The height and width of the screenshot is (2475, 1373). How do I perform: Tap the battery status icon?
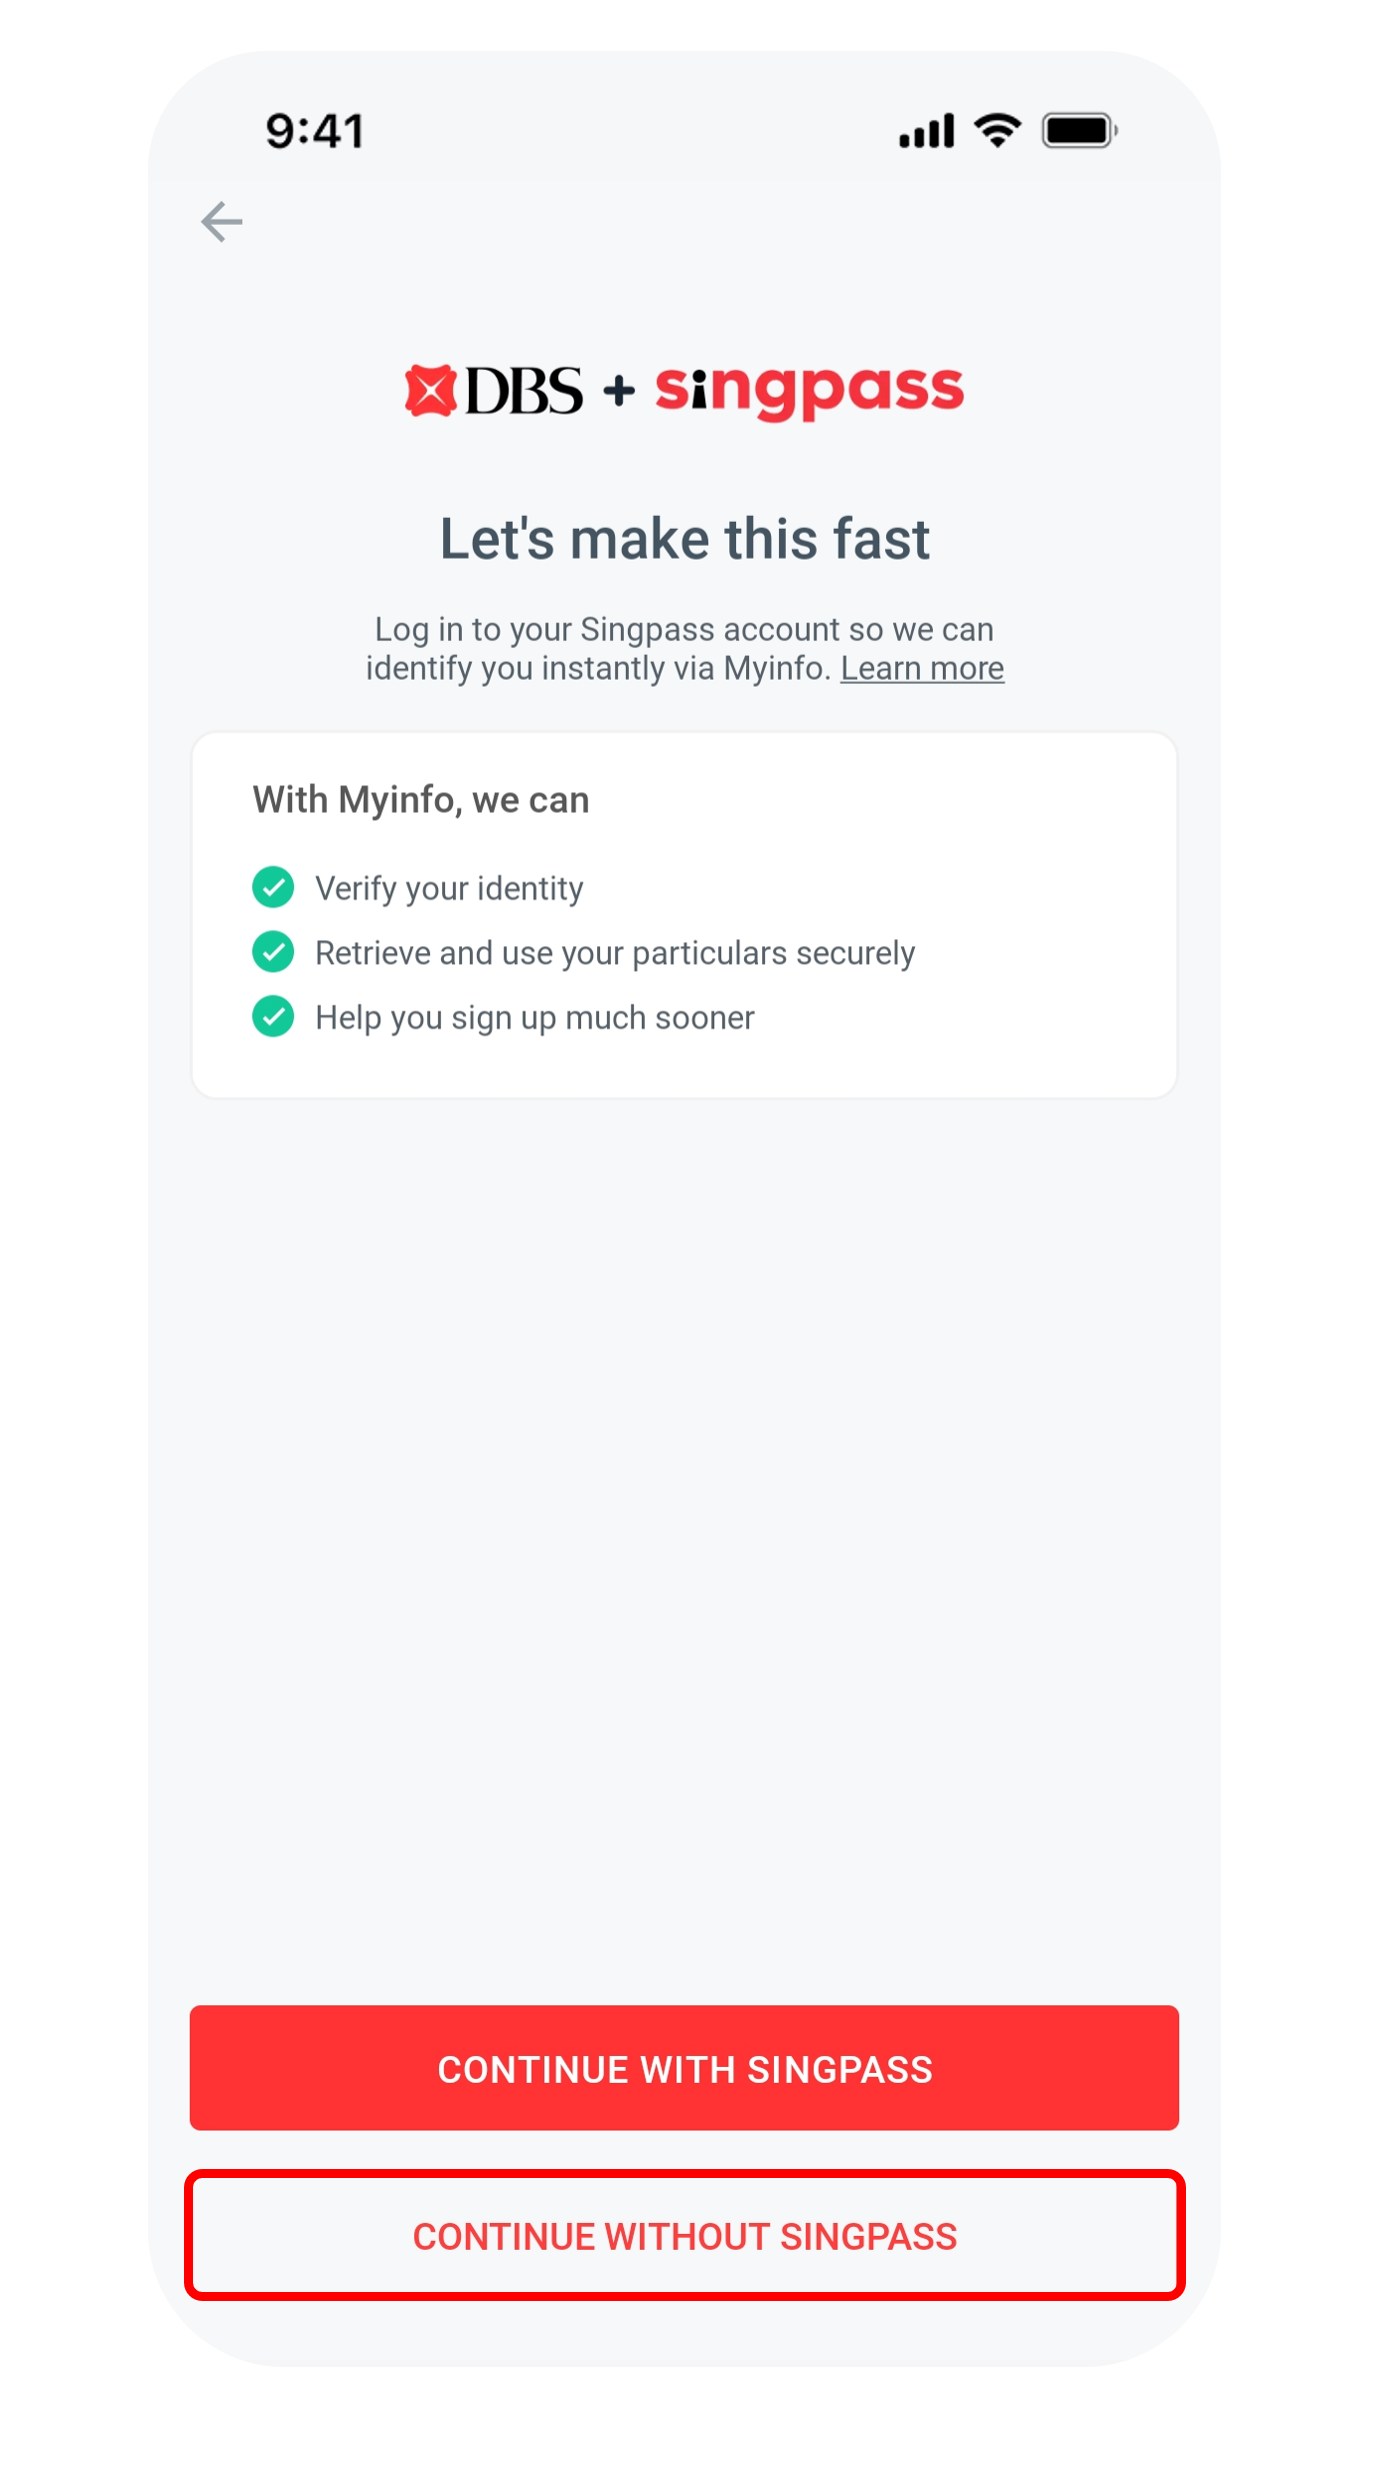pos(1079,130)
